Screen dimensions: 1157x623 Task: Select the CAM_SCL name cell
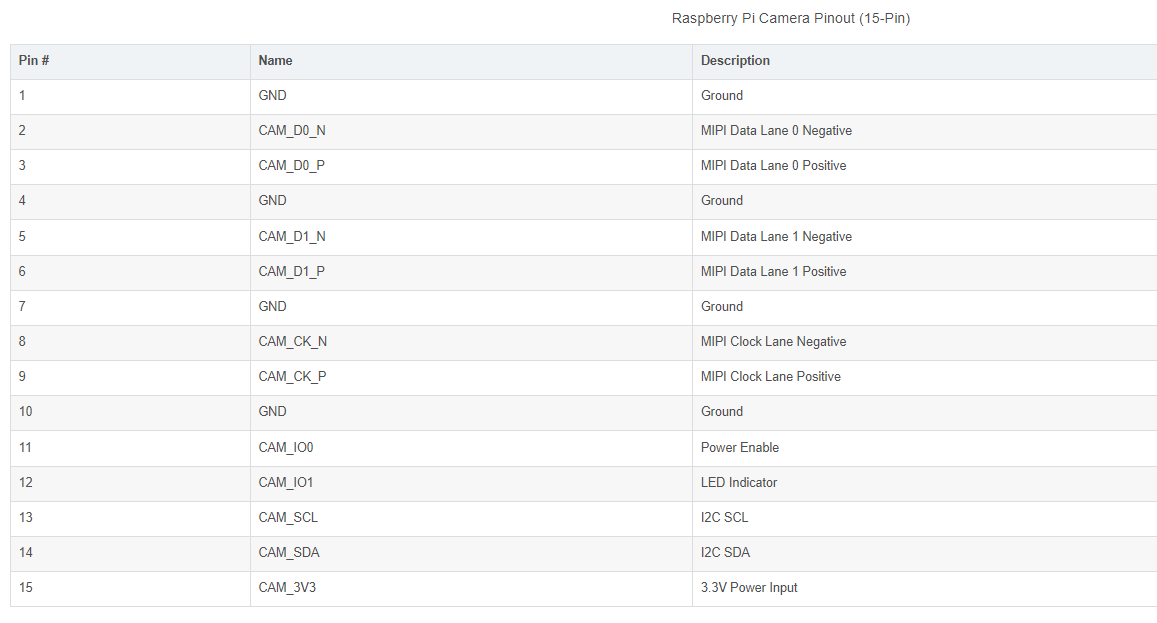click(x=288, y=518)
